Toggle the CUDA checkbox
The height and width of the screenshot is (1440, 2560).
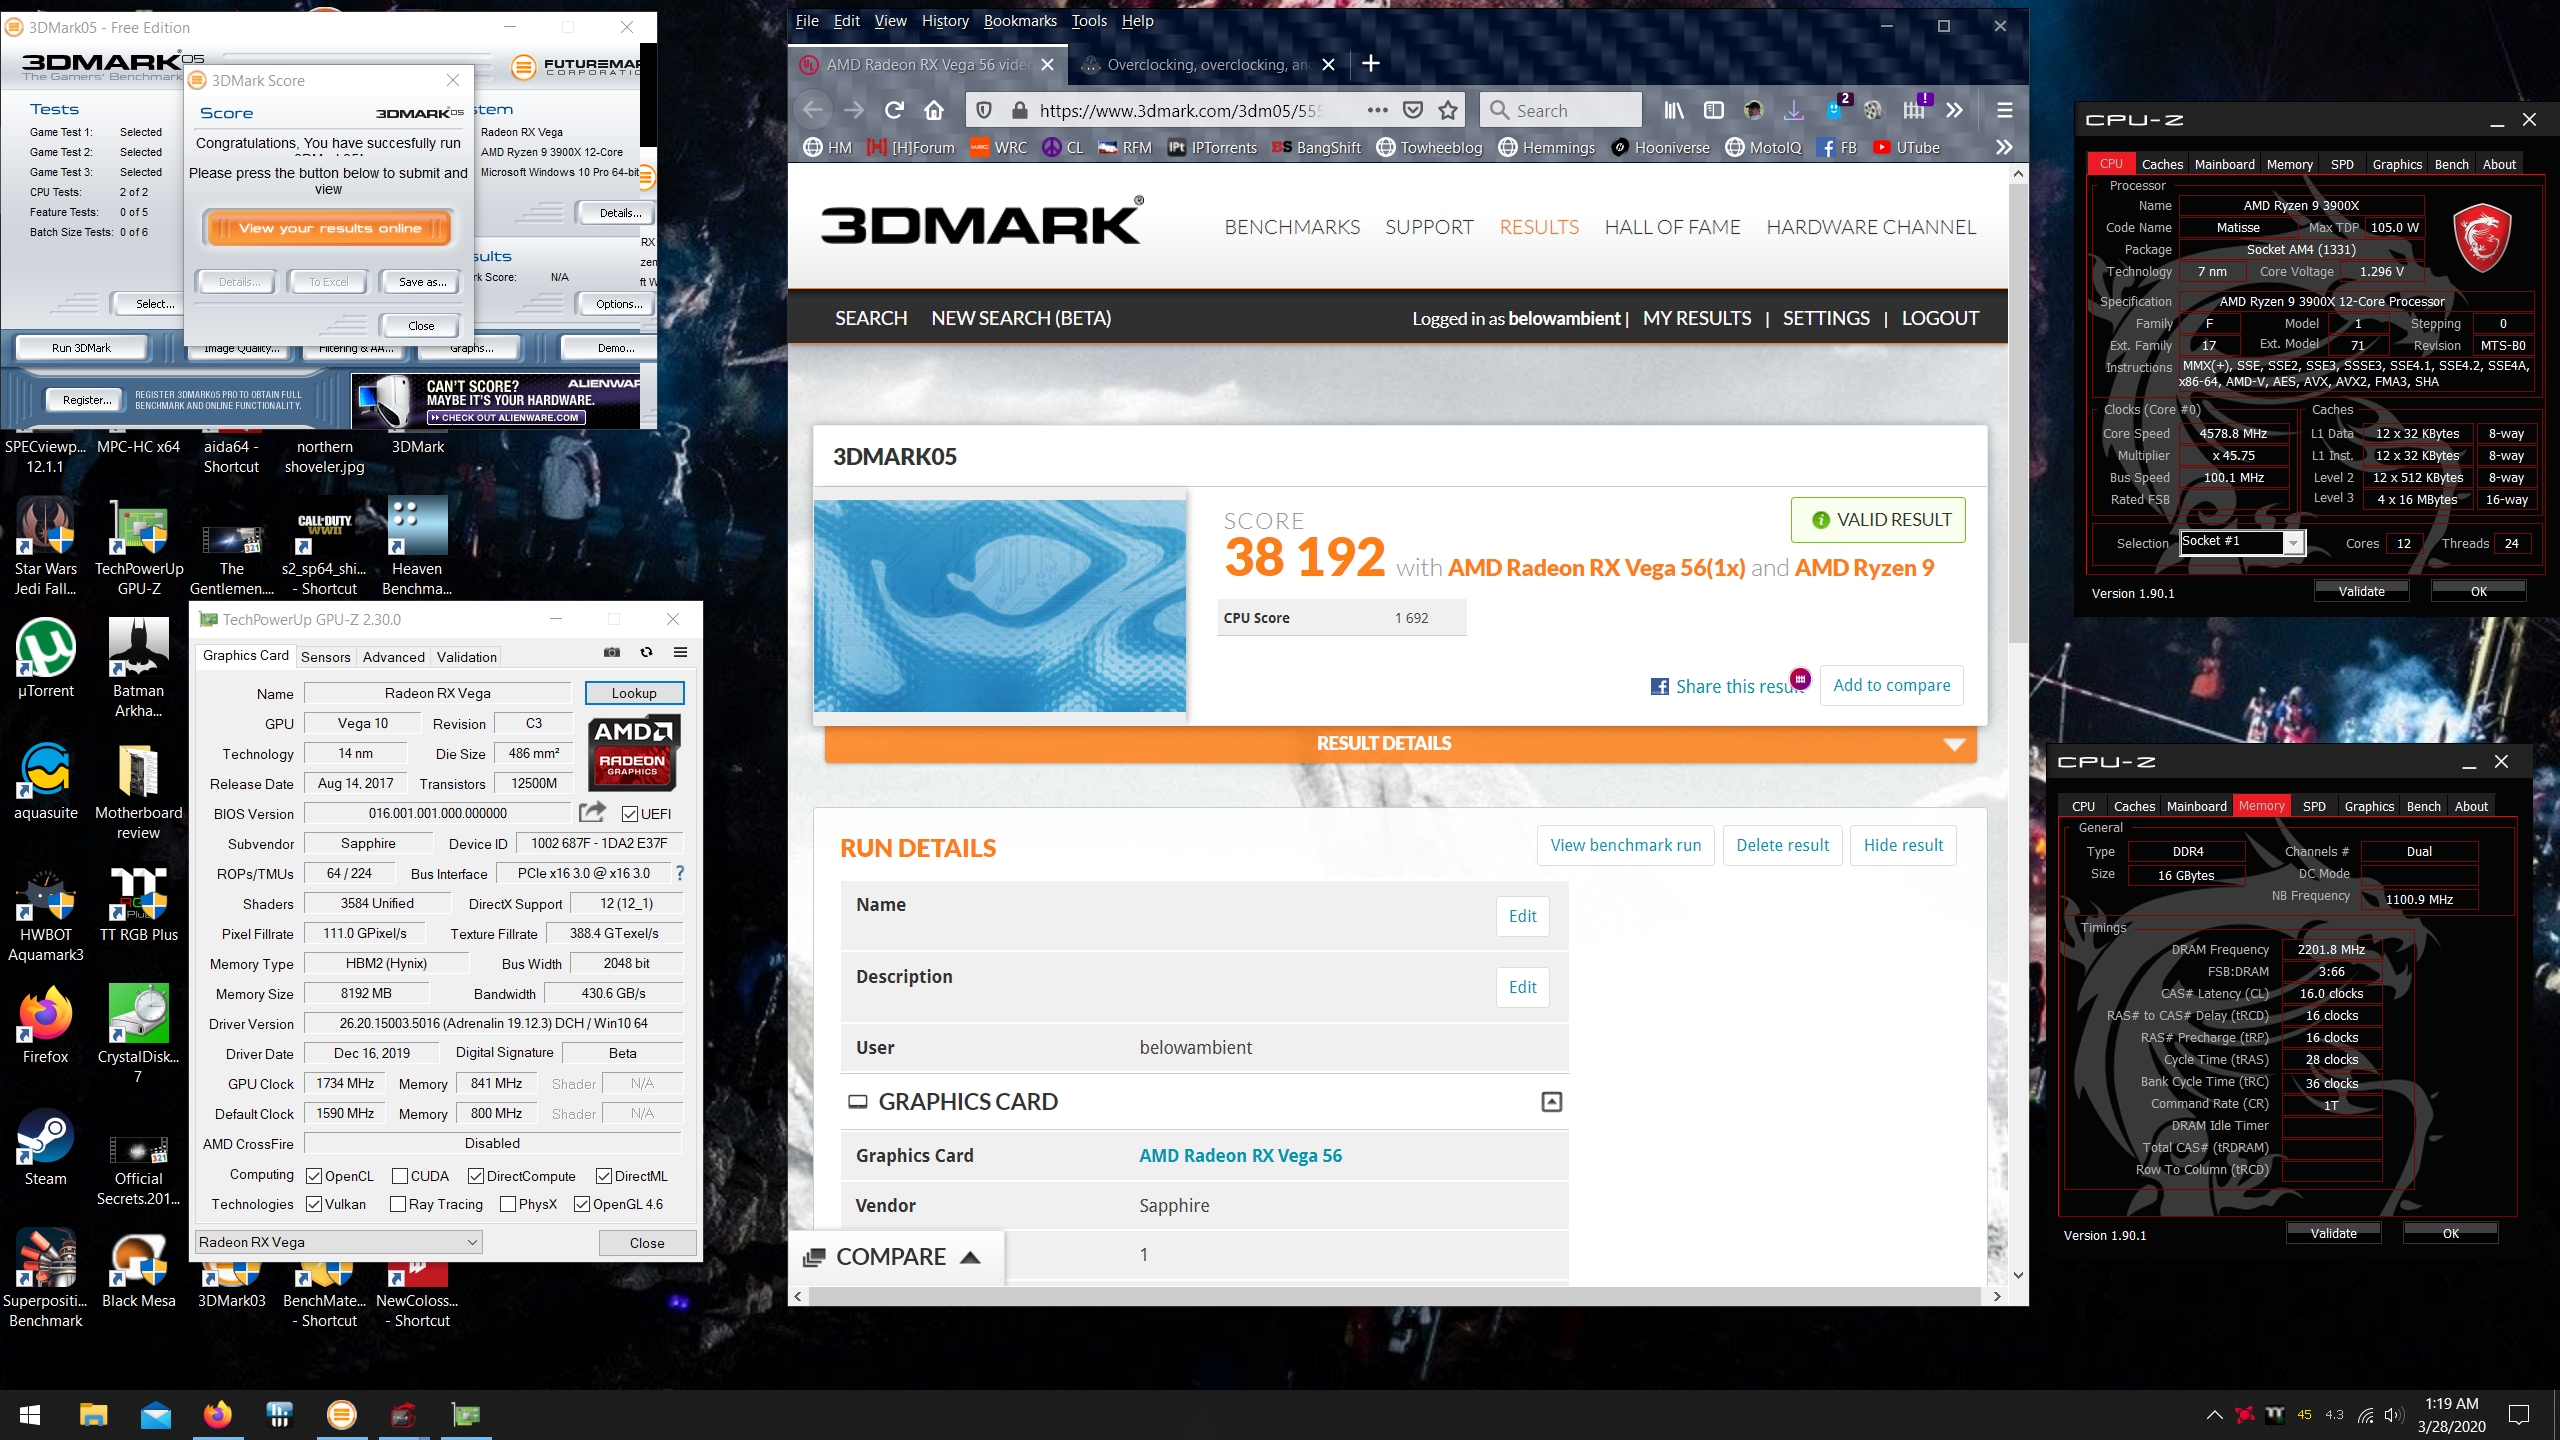pyautogui.click(x=400, y=1176)
